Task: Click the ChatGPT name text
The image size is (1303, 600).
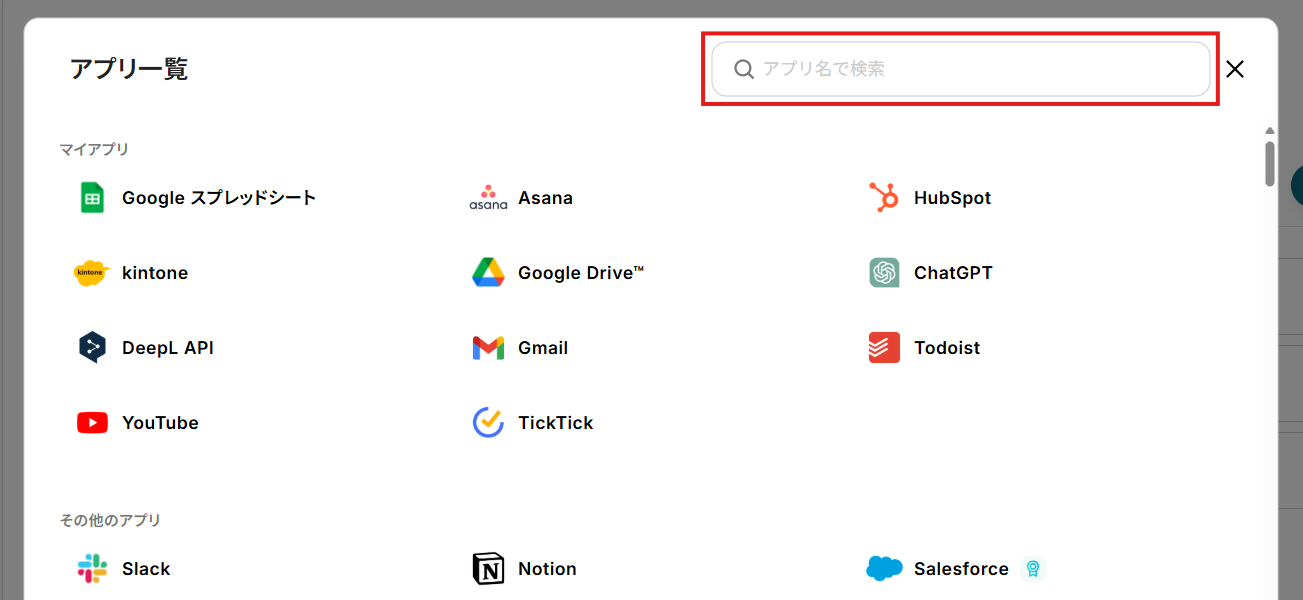Action: [953, 273]
